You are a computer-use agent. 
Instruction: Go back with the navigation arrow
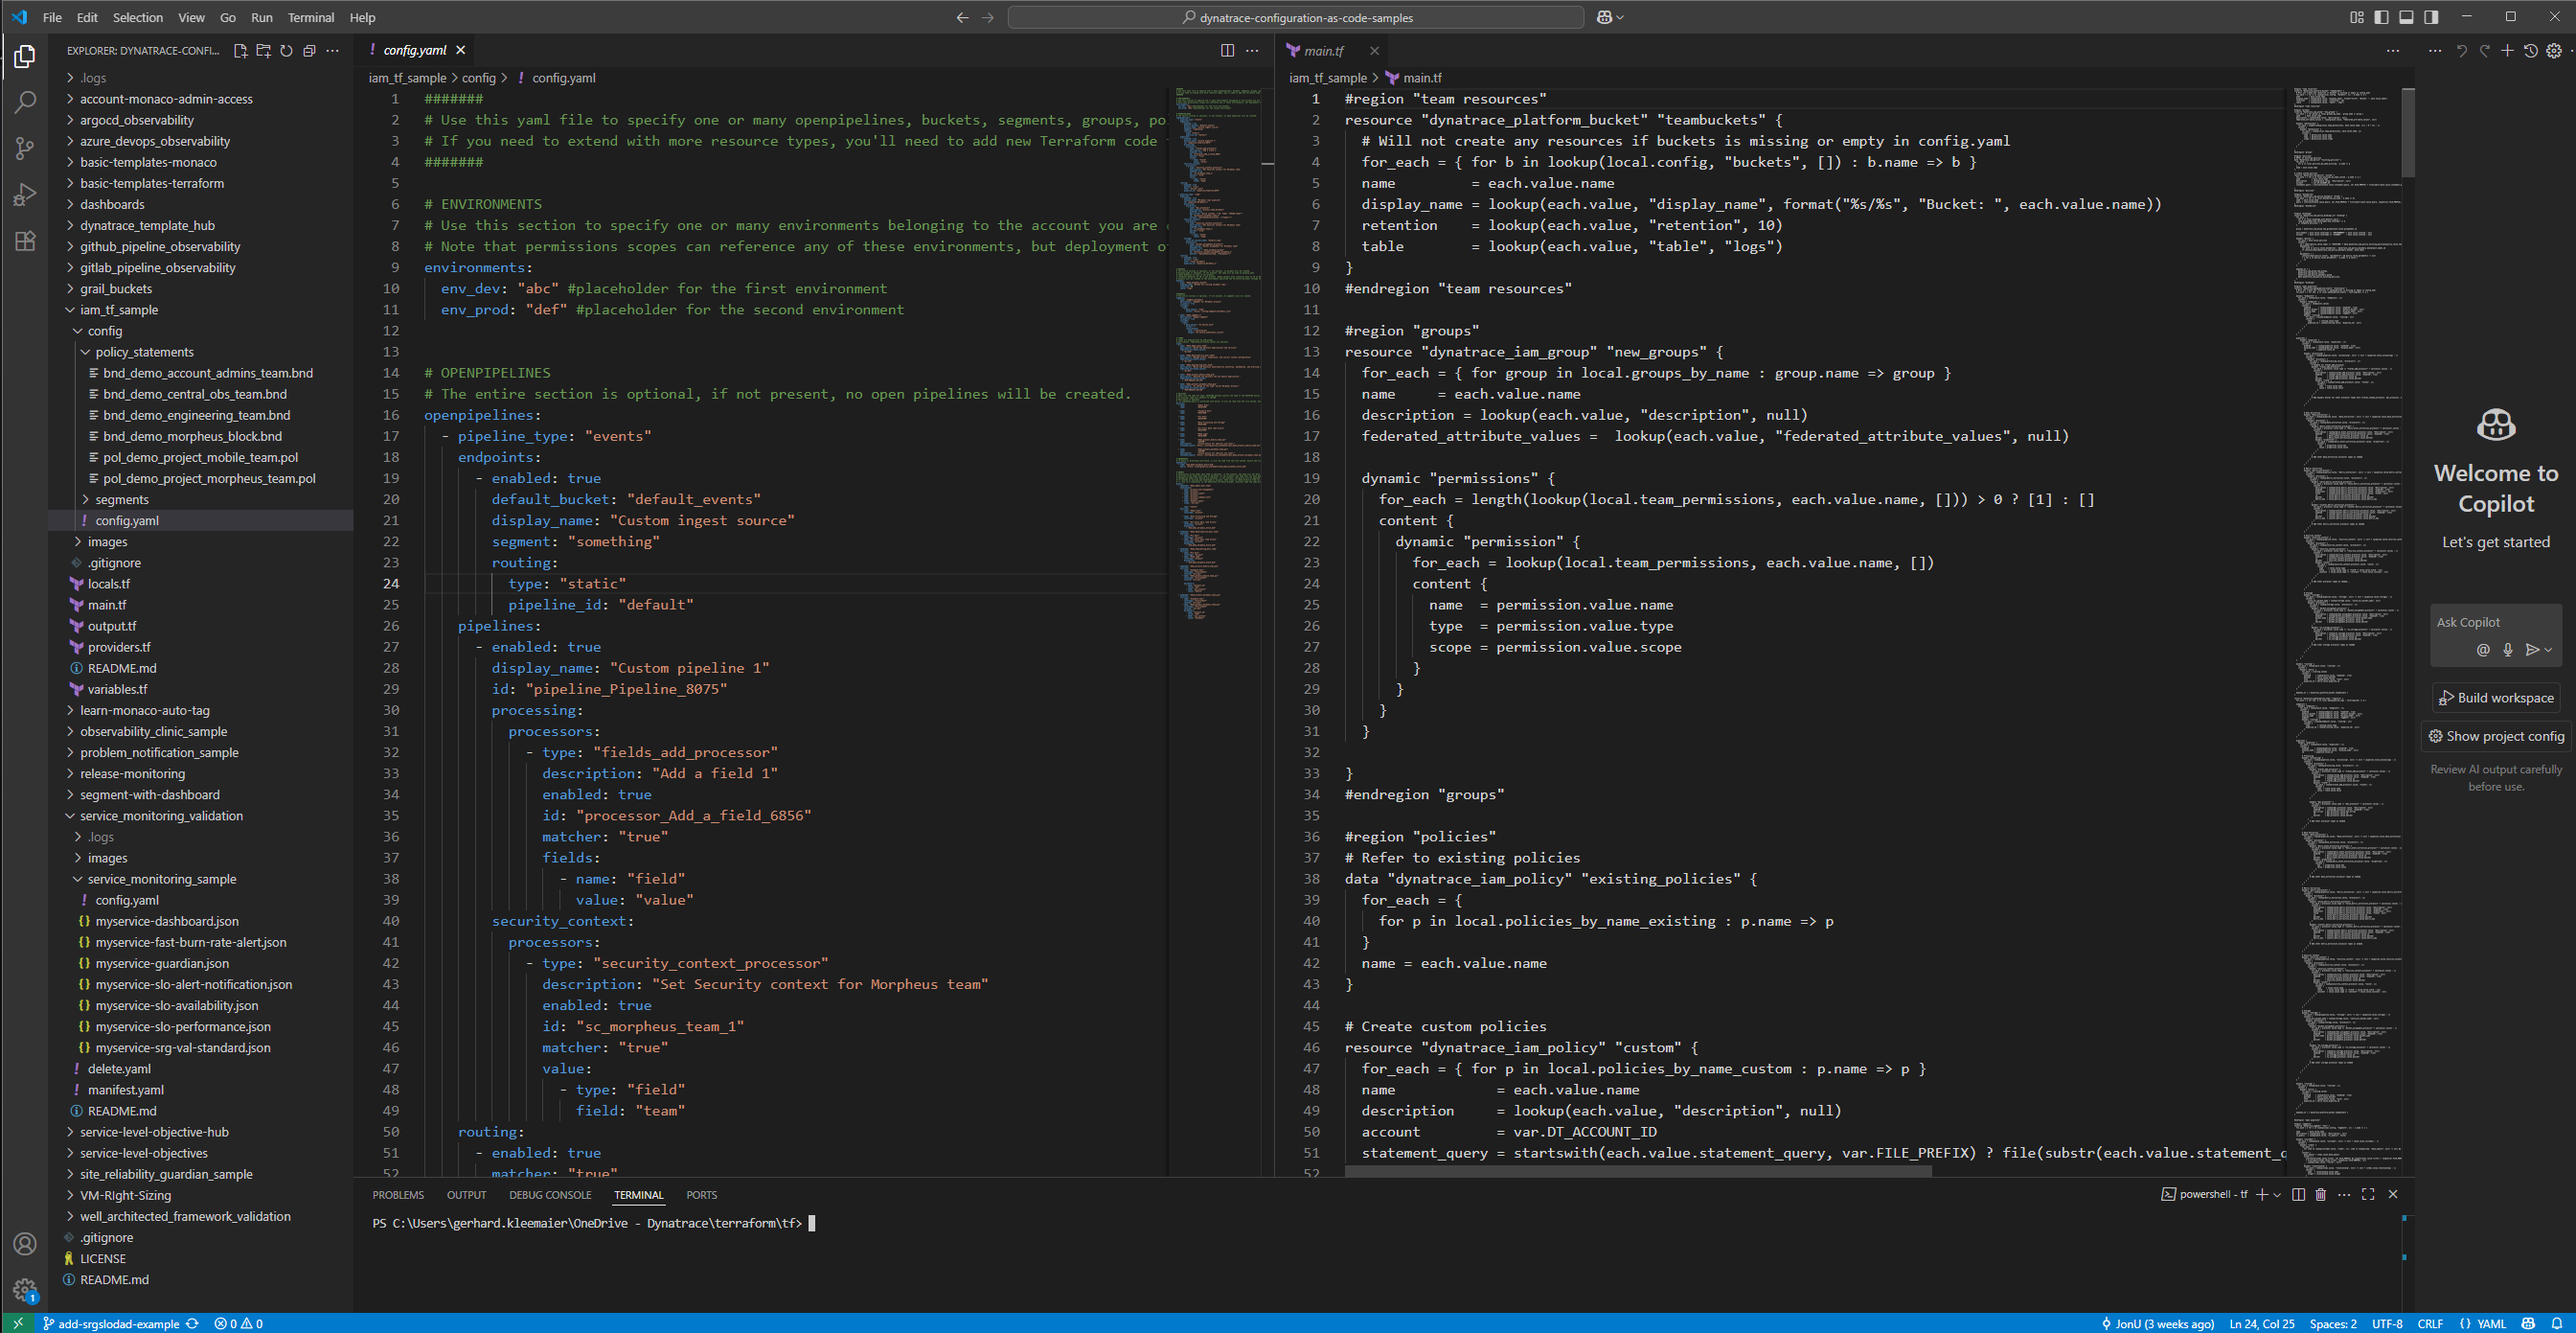click(962, 18)
